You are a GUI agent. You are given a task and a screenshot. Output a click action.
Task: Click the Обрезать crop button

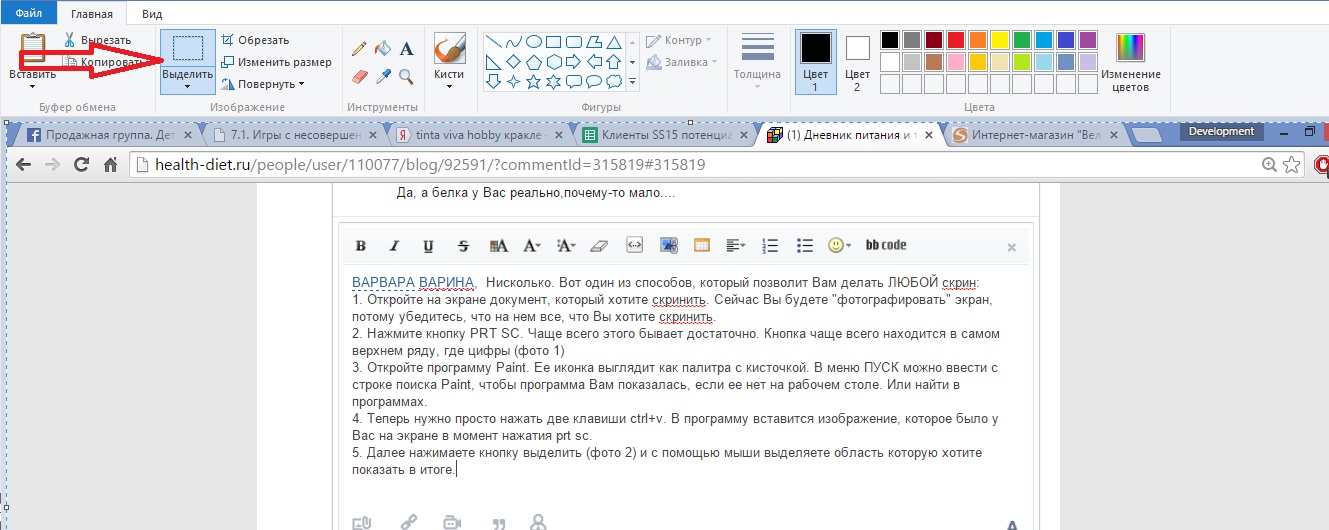point(256,40)
